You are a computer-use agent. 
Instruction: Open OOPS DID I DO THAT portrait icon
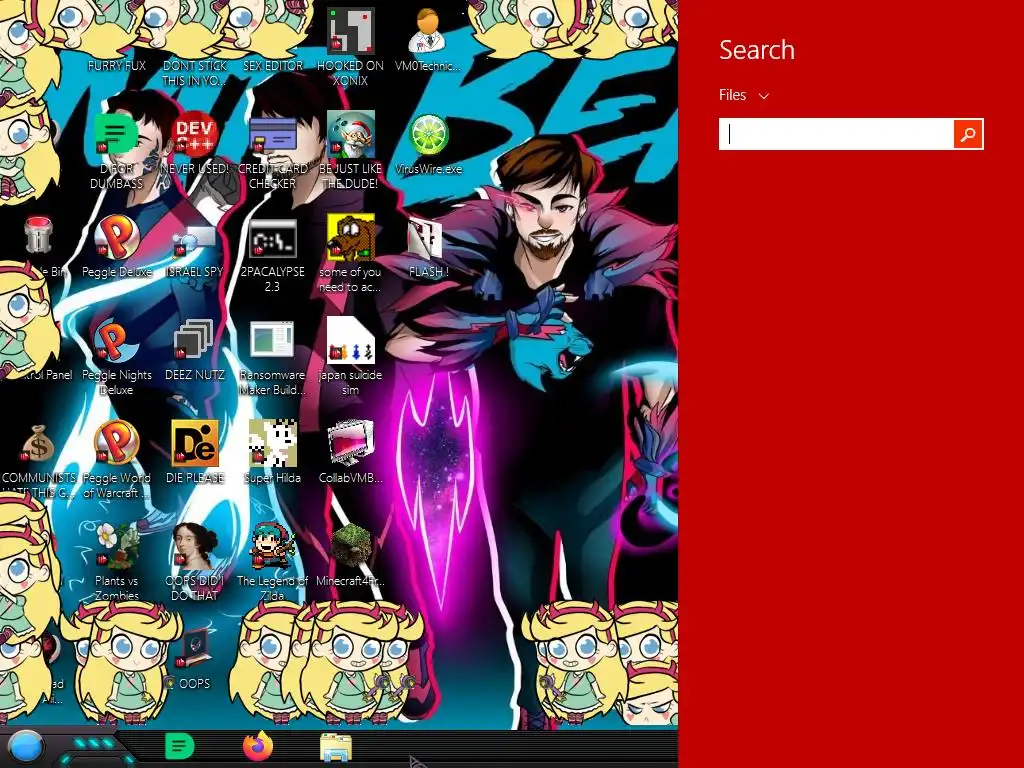195,545
